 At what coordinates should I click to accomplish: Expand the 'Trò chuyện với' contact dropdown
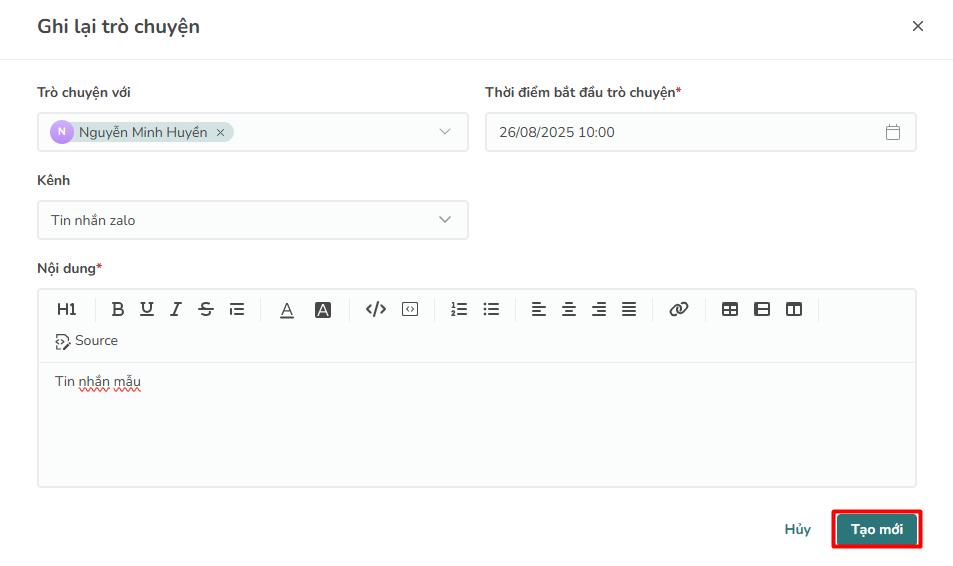(x=445, y=132)
